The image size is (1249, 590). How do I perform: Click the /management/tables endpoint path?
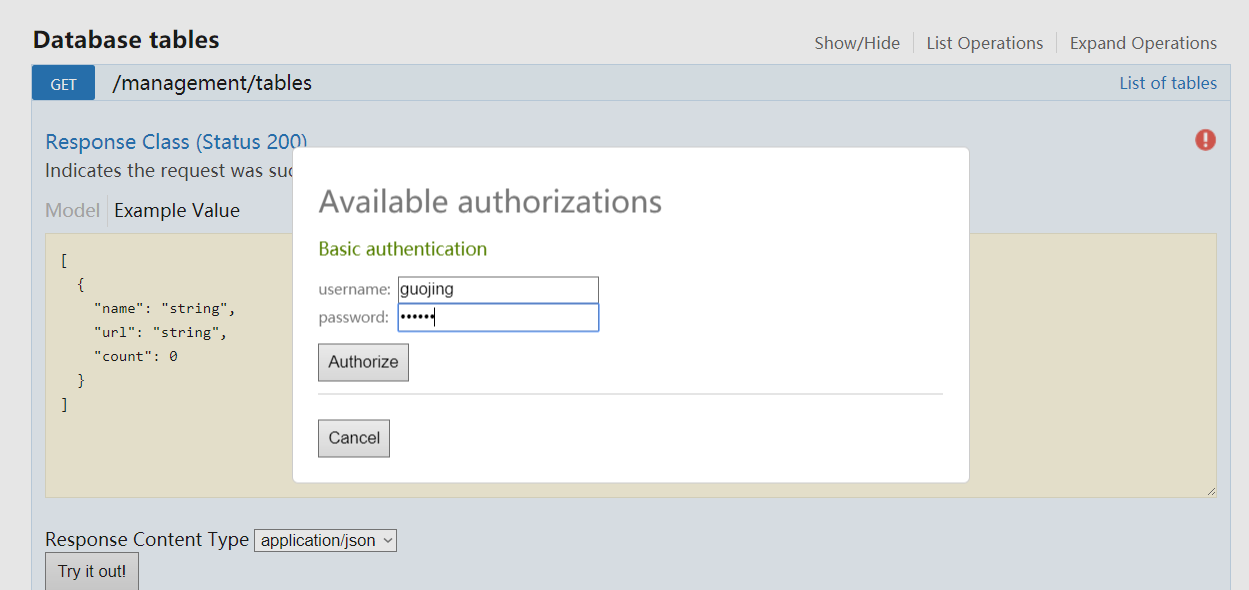click(212, 83)
